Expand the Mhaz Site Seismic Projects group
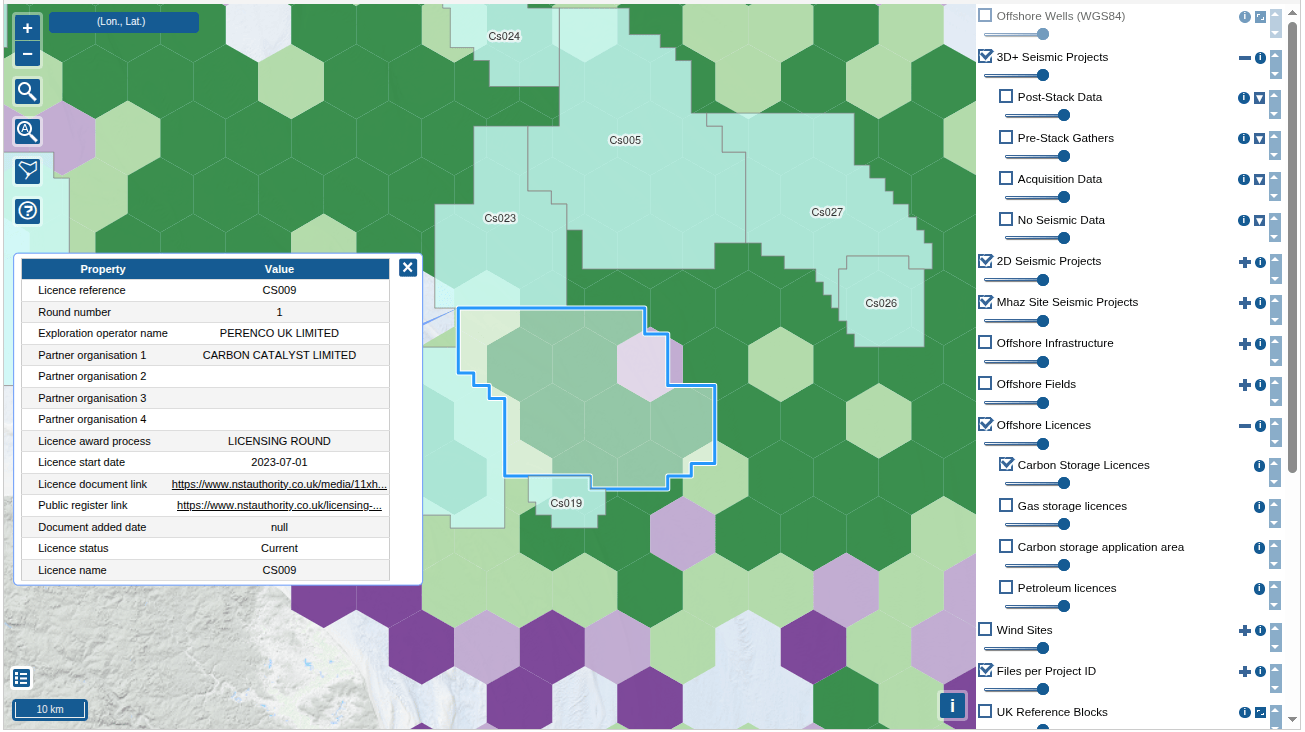 1245,303
